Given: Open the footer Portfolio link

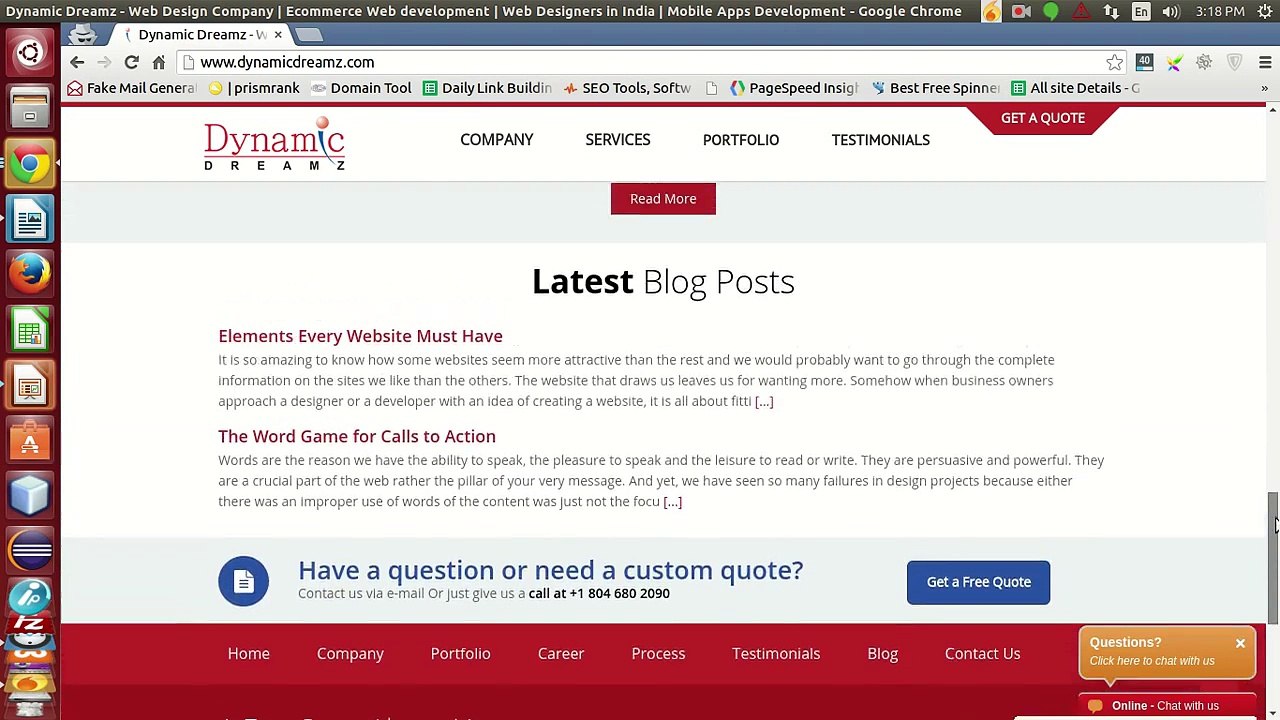Looking at the screenshot, I should pyautogui.click(x=460, y=654).
